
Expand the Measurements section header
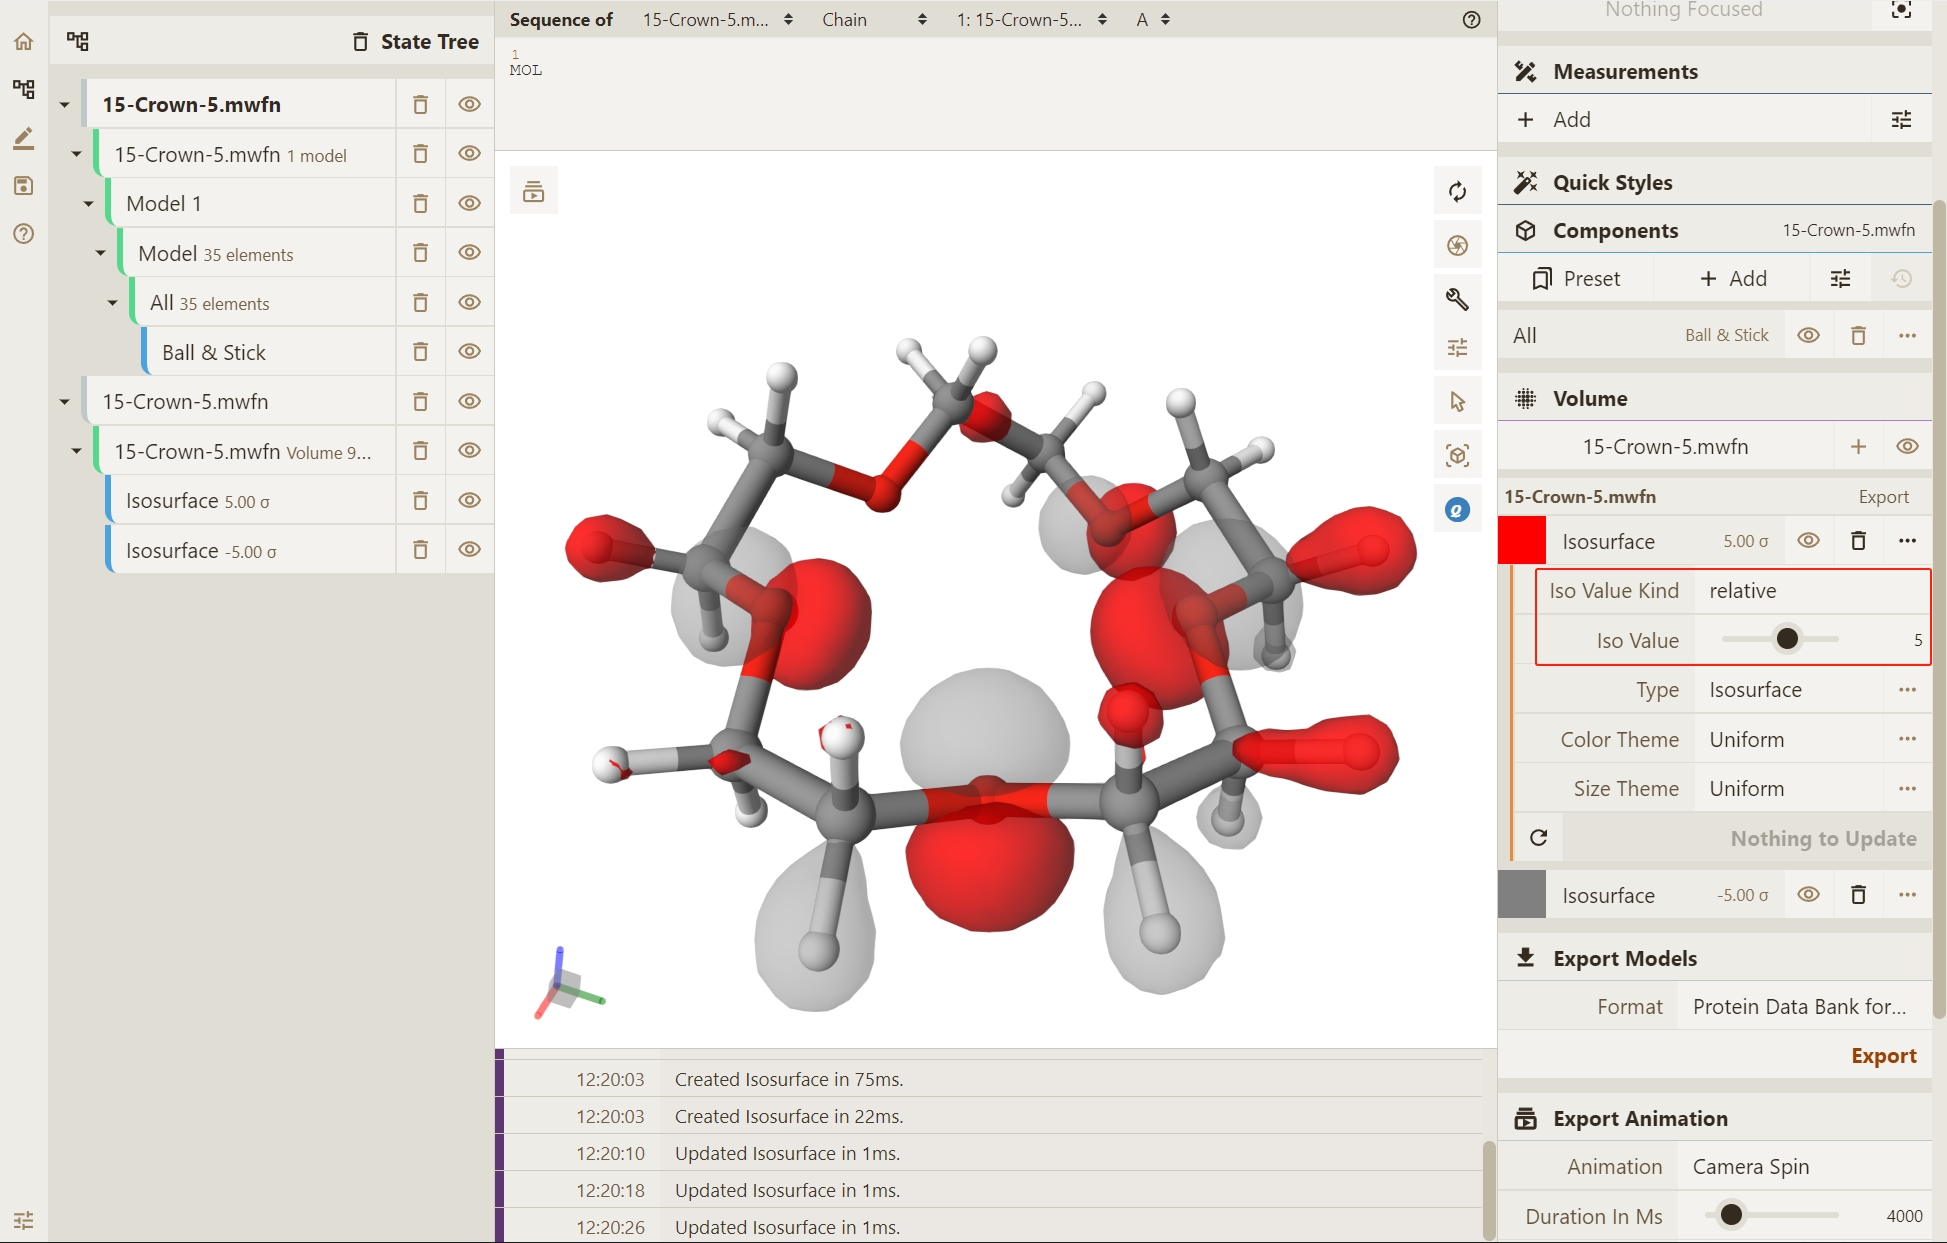(1625, 72)
